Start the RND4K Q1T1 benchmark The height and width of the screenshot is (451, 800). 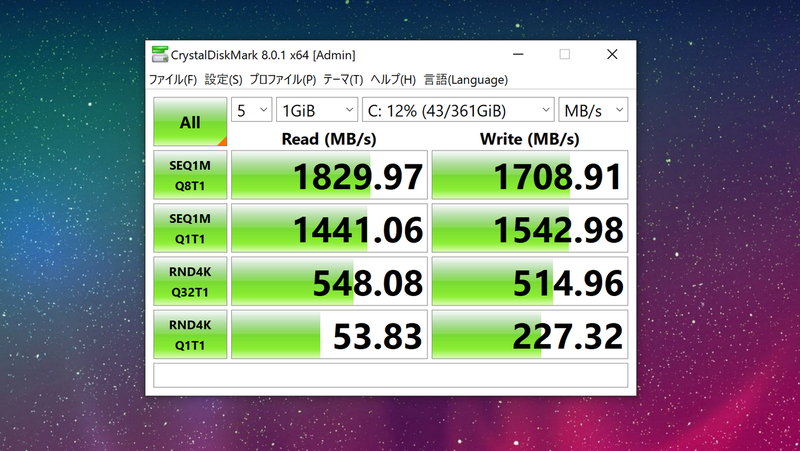[x=190, y=334]
